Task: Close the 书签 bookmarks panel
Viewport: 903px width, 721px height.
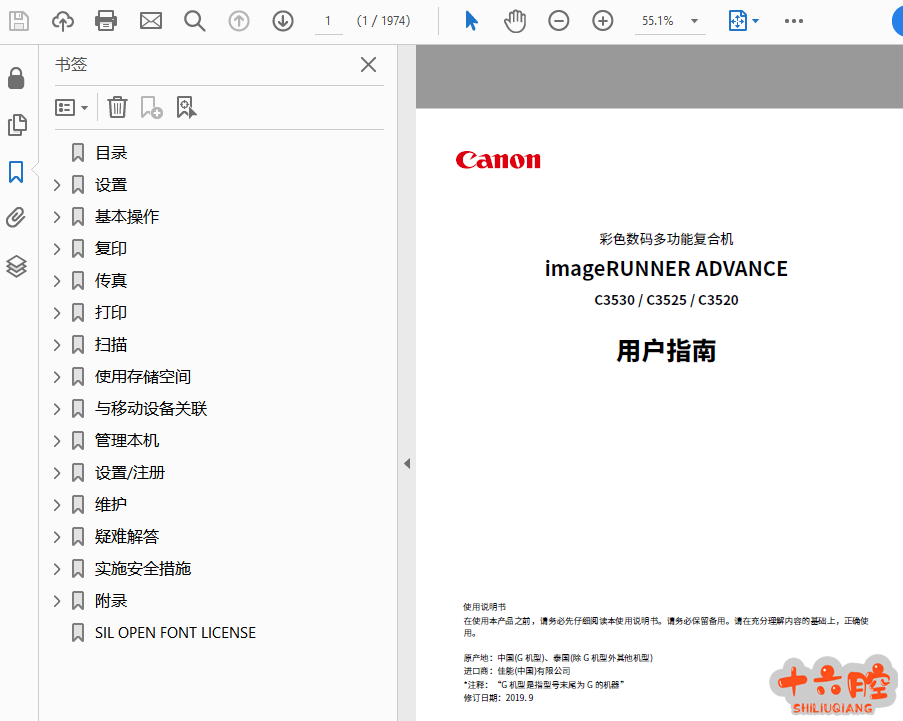Action: click(368, 65)
